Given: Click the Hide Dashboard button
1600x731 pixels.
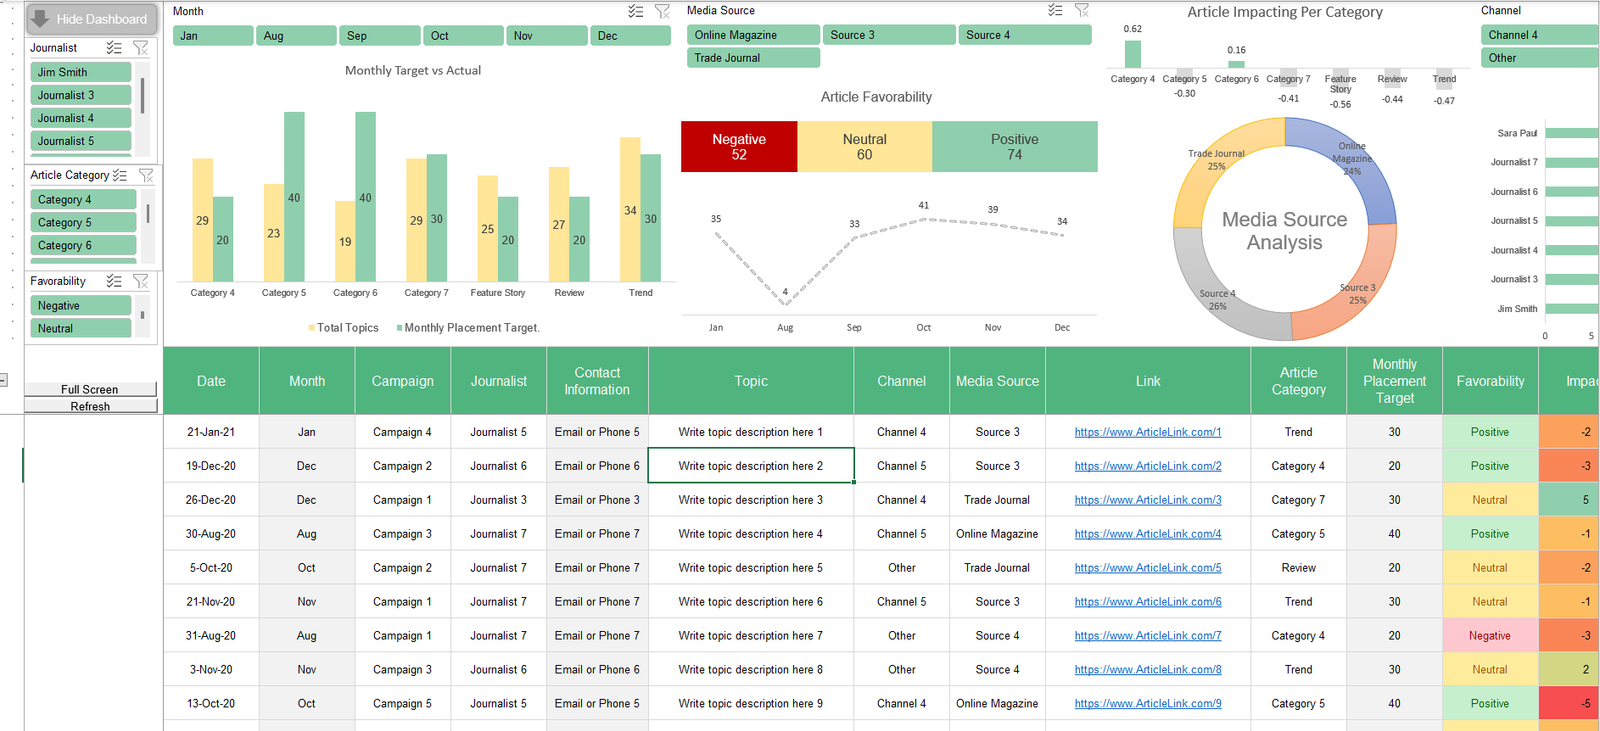Looking at the screenshot, I should 90,19.
